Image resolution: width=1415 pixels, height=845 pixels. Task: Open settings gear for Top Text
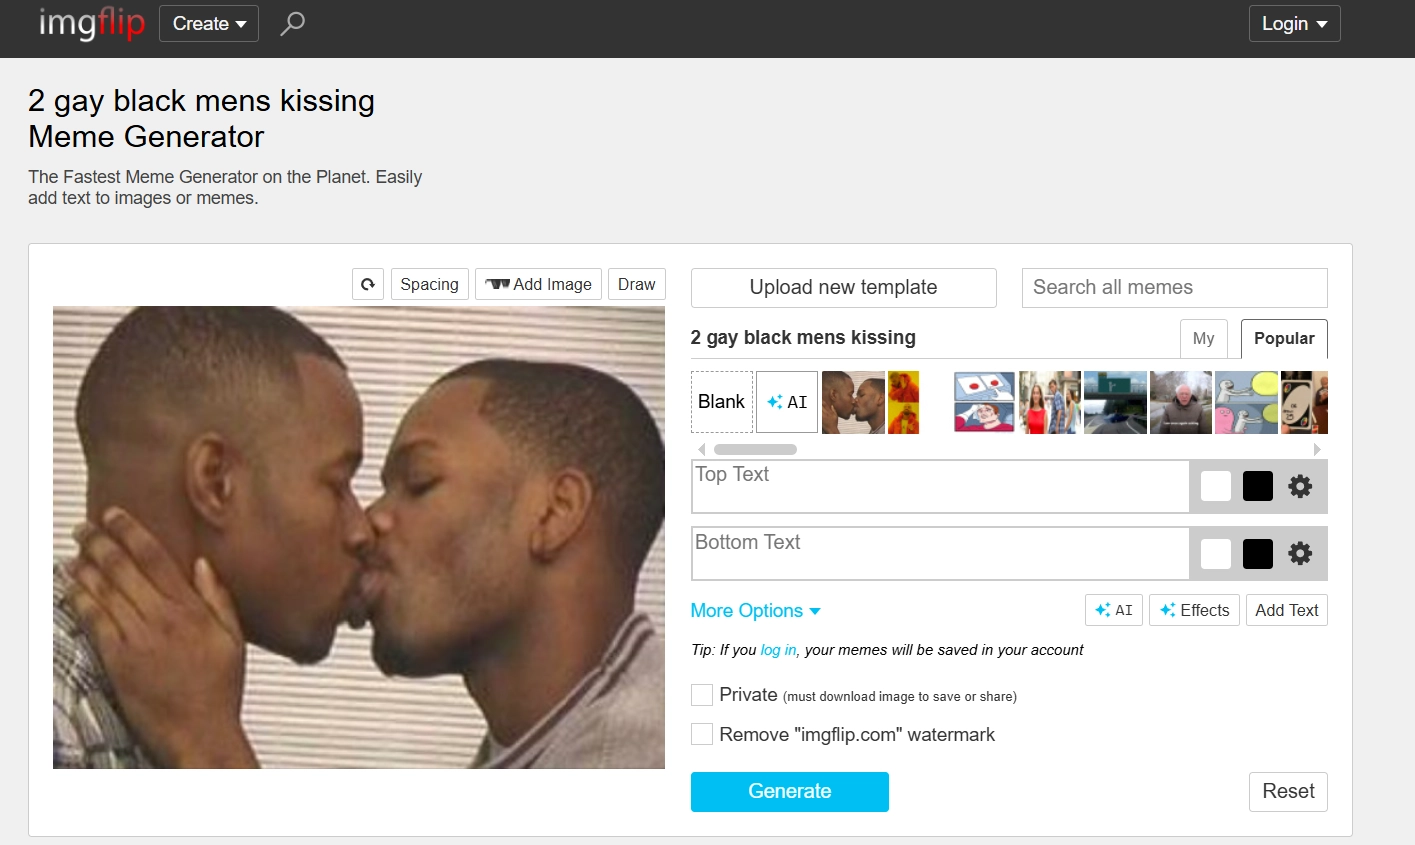[1299, 486]
